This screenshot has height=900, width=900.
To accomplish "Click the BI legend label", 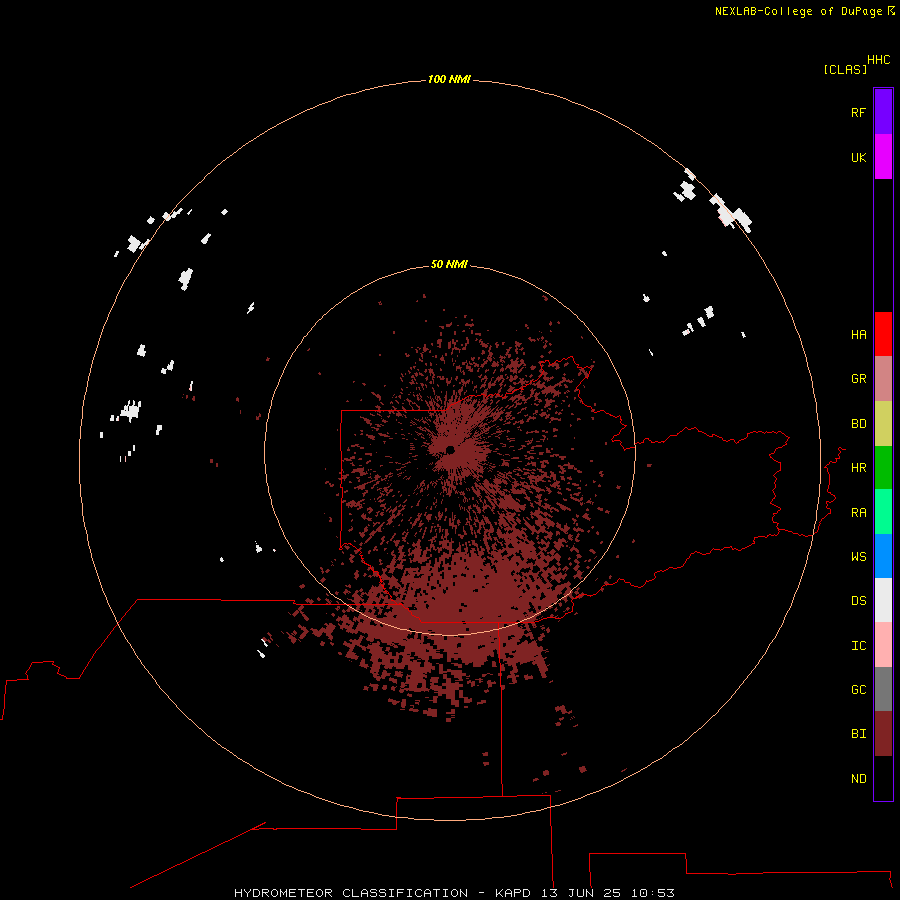I will point(858,734).
